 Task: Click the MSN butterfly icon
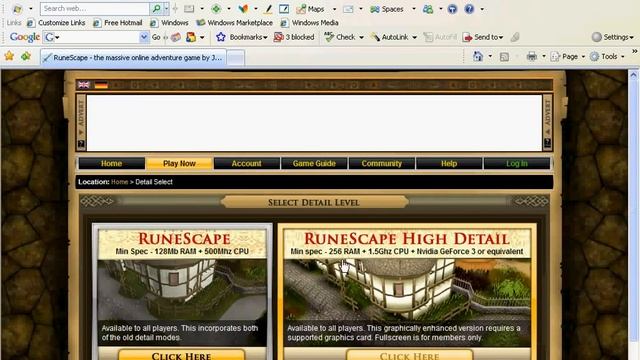[x=243, y=9]
